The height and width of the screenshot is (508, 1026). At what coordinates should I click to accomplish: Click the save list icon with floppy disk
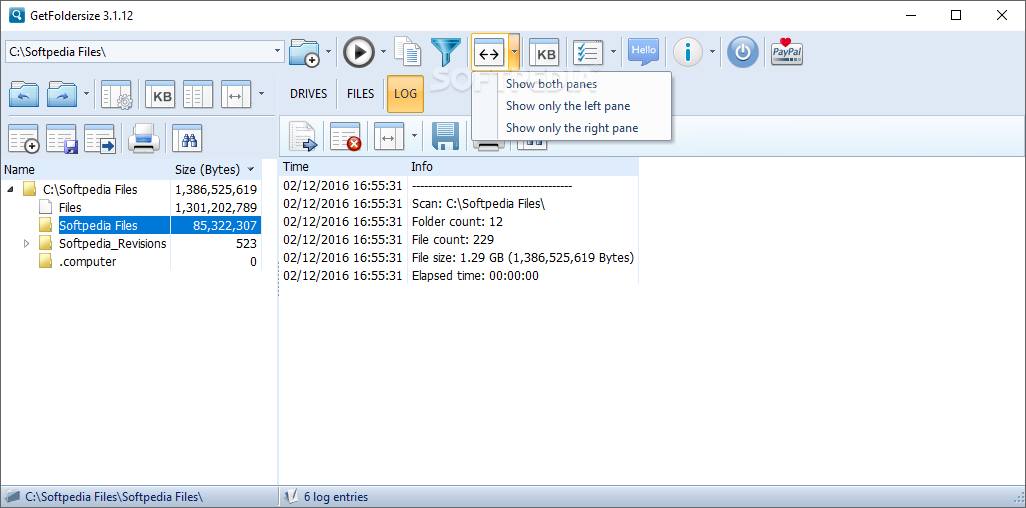[62, 138]
